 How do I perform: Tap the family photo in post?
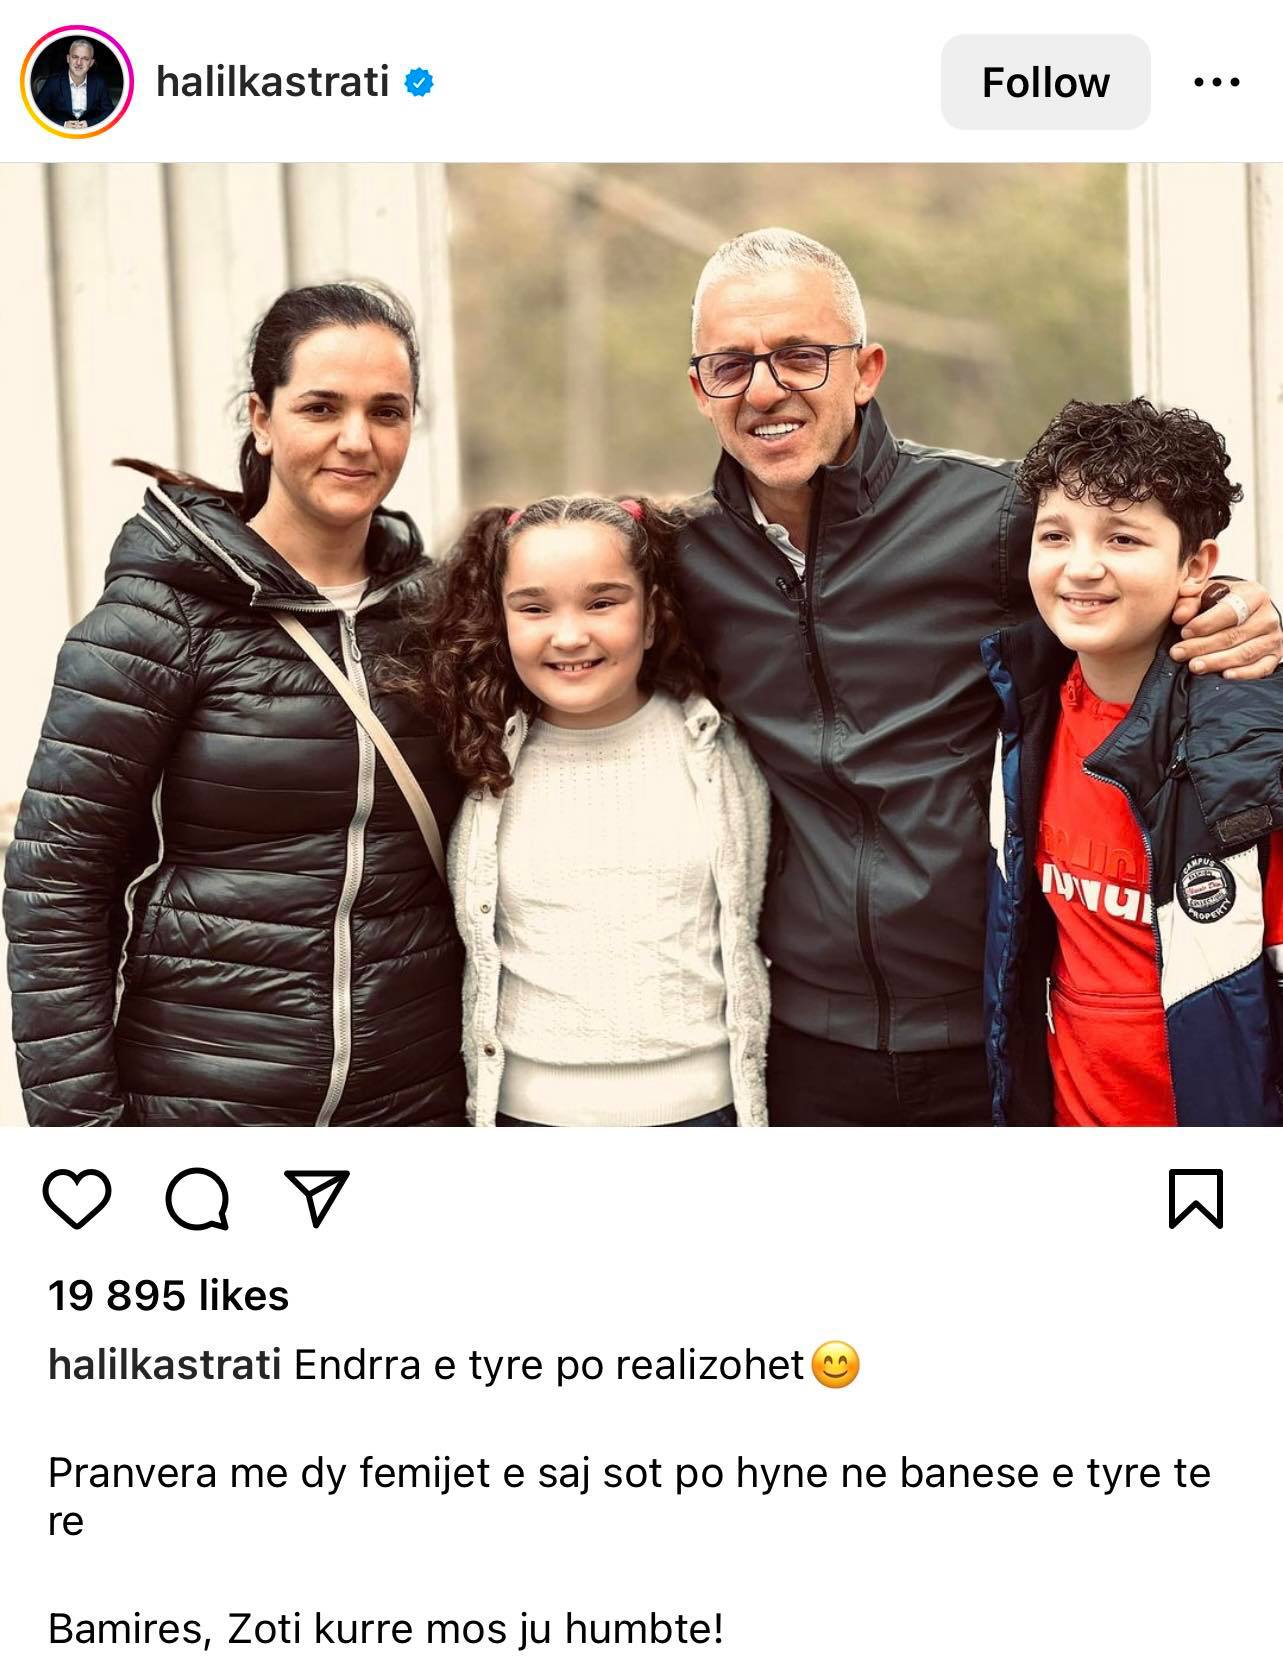point(641,644)
